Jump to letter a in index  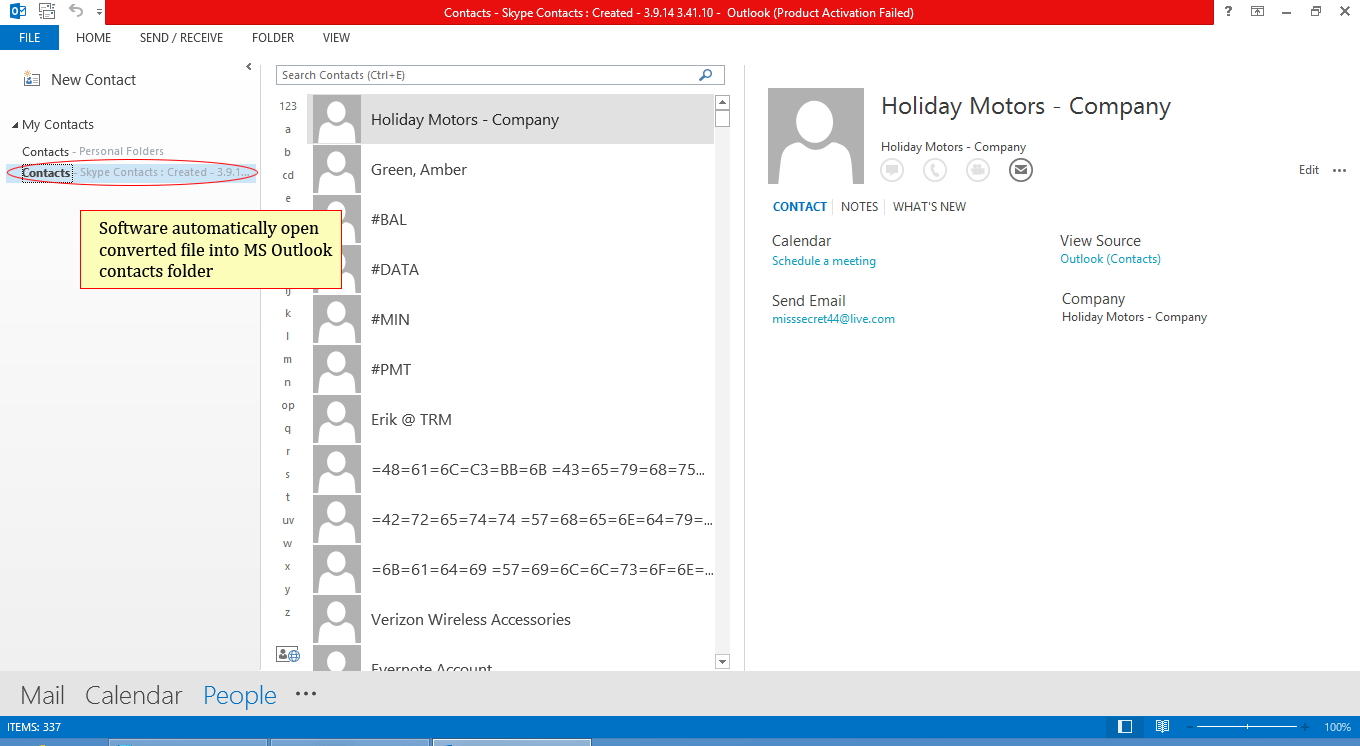[288, 129]
